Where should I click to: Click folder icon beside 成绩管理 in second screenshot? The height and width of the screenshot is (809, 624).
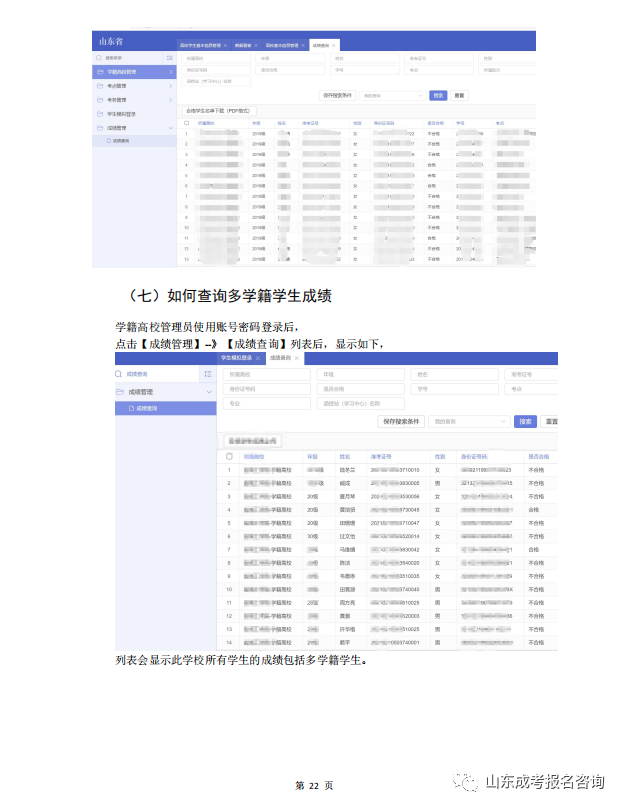pyautogui.click(x=120, y=392)
